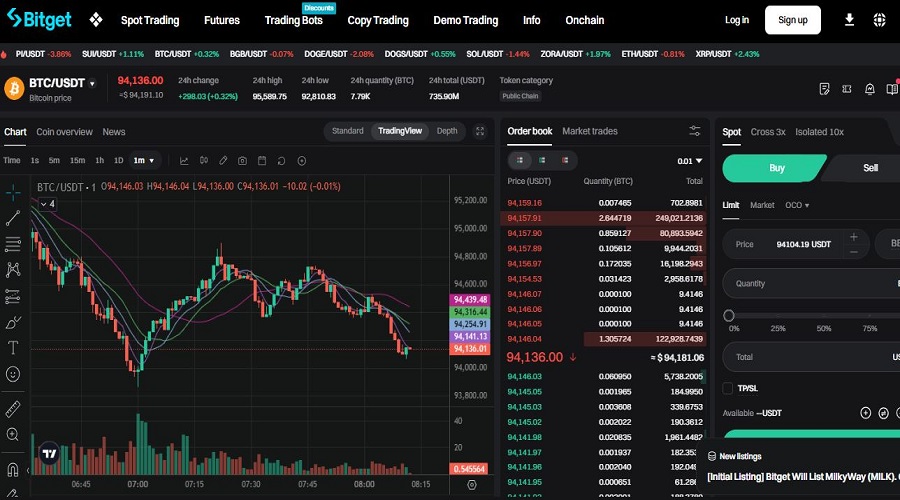This screenshot has width=900, height=500.
Task: Click the order amount slider handle
Action: click(729, 315)
